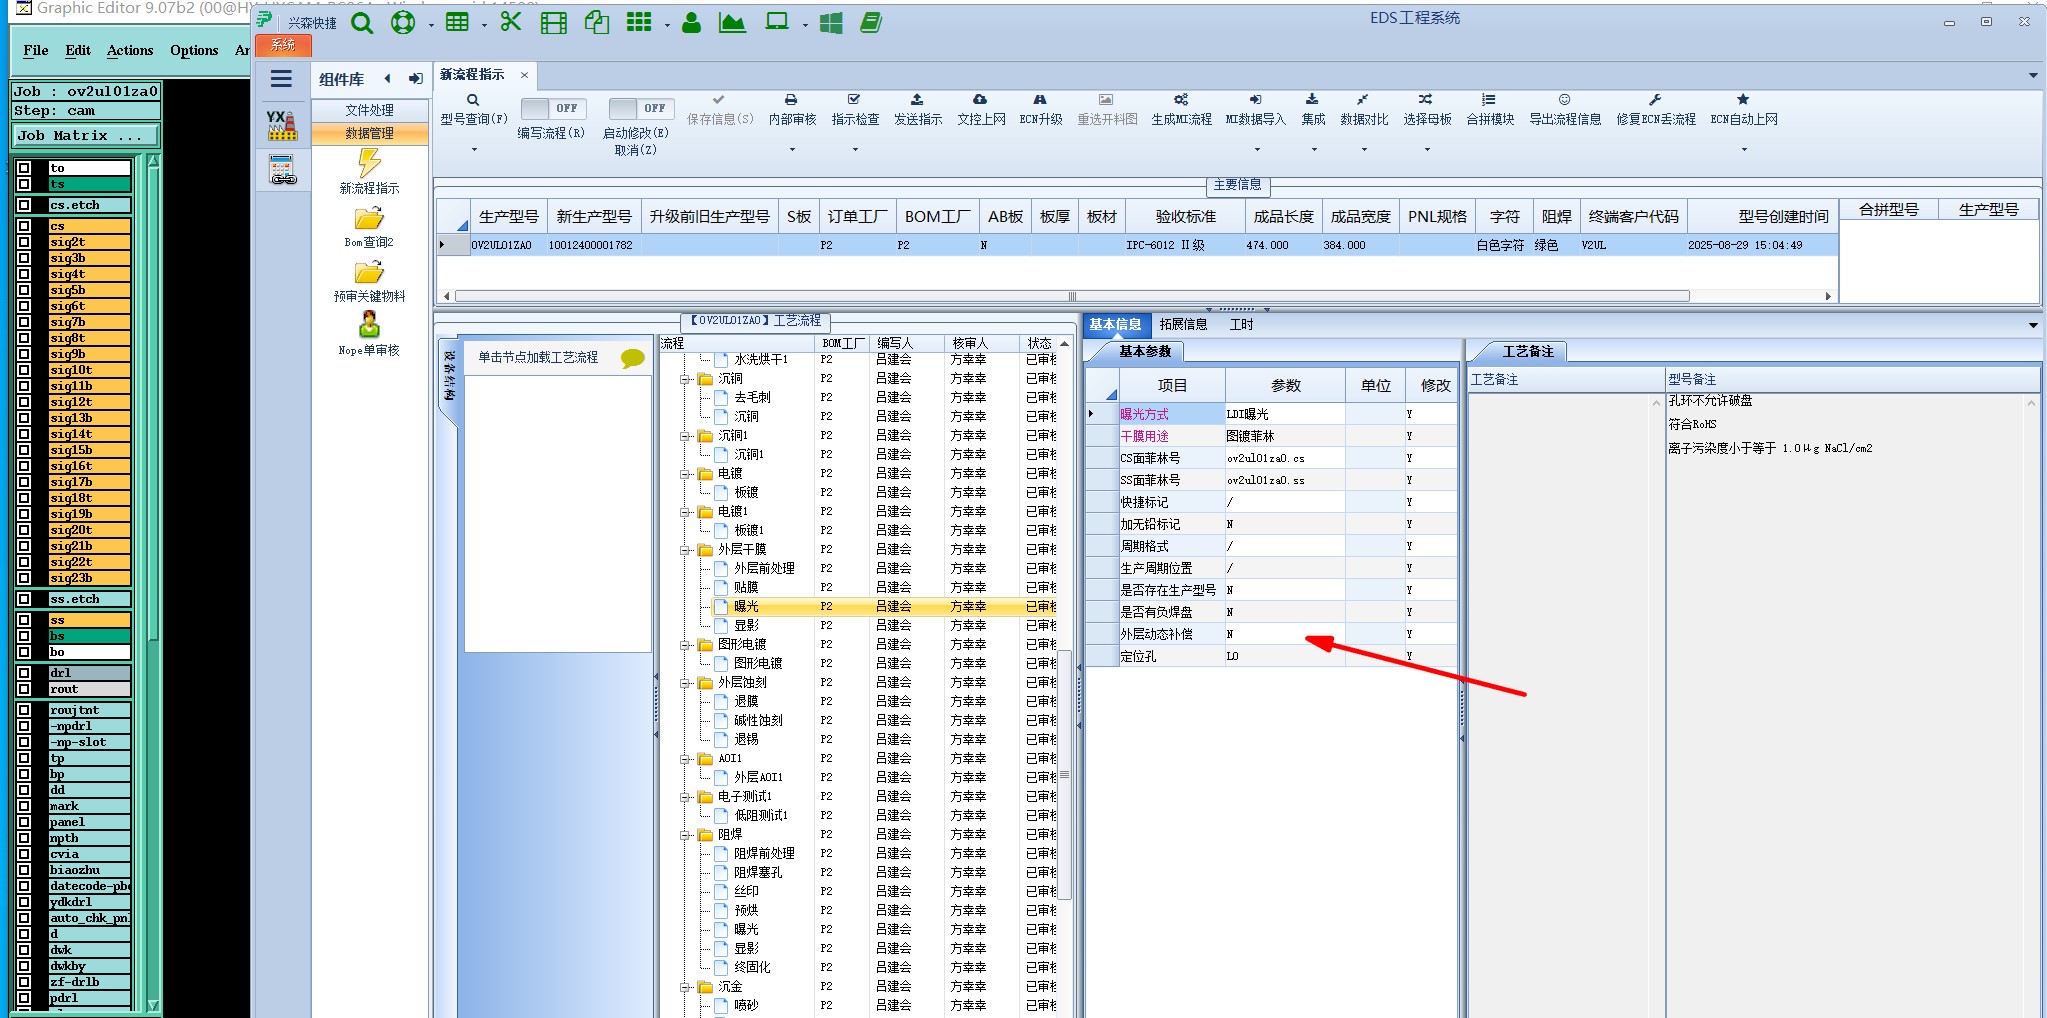The image size is (2047, 1018).
Task: Click the green scissors icon
Action: click(x=511, y=22)
